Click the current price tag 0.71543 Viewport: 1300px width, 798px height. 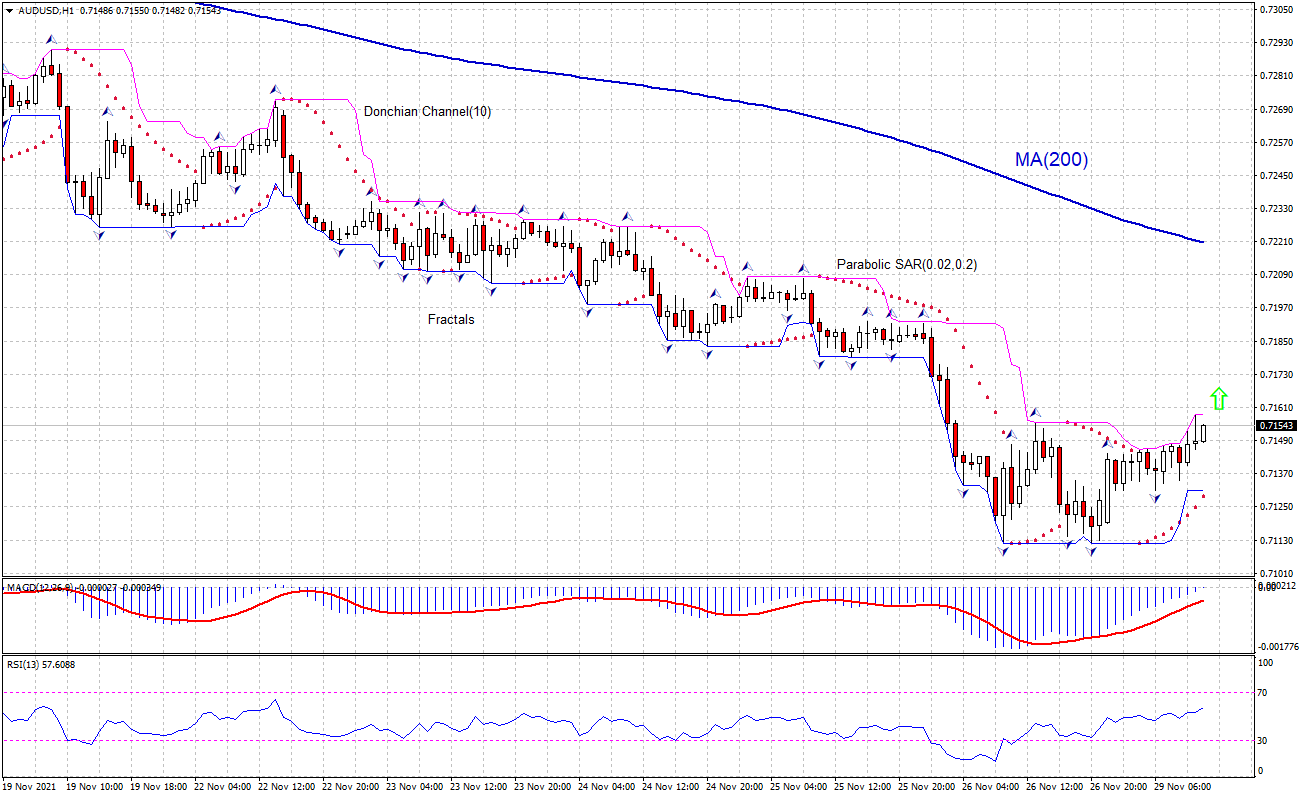coord(1274,426)
